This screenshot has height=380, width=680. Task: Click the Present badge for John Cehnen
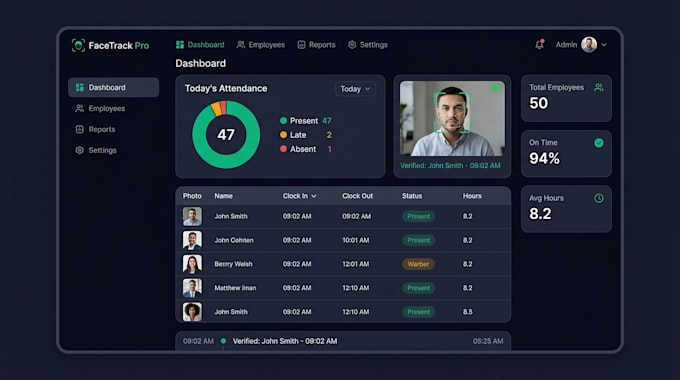tap(418, 240)
